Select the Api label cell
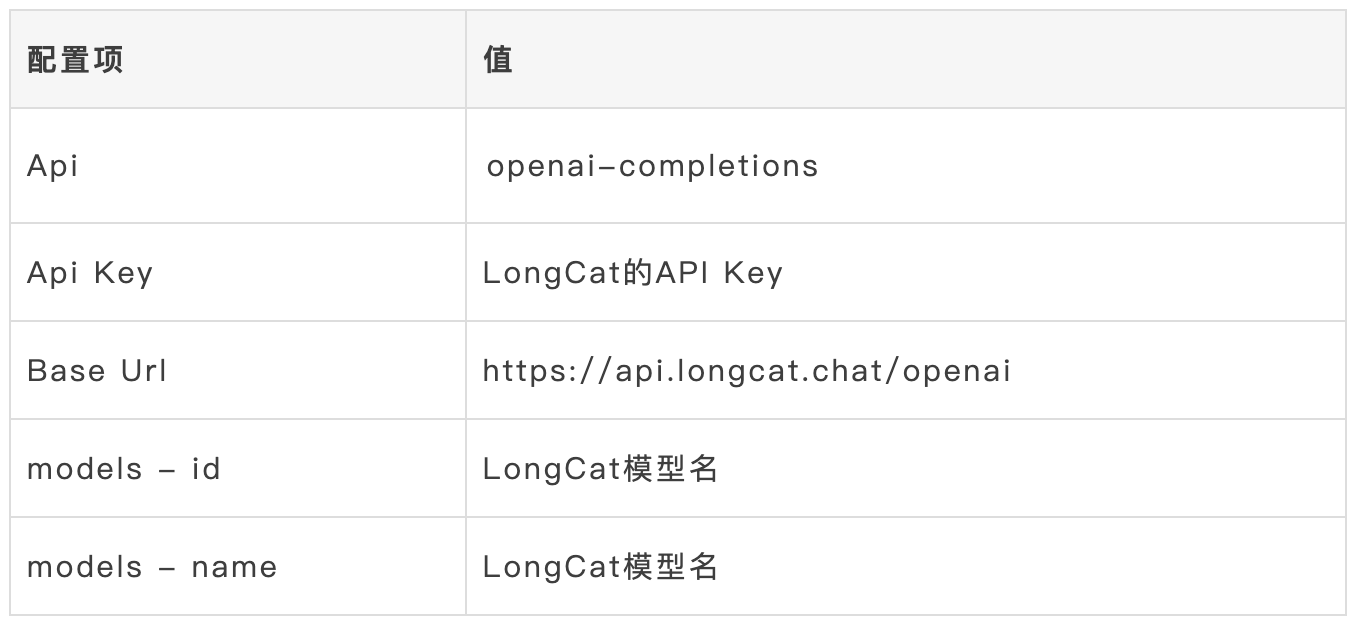 (x=52, y=166)
